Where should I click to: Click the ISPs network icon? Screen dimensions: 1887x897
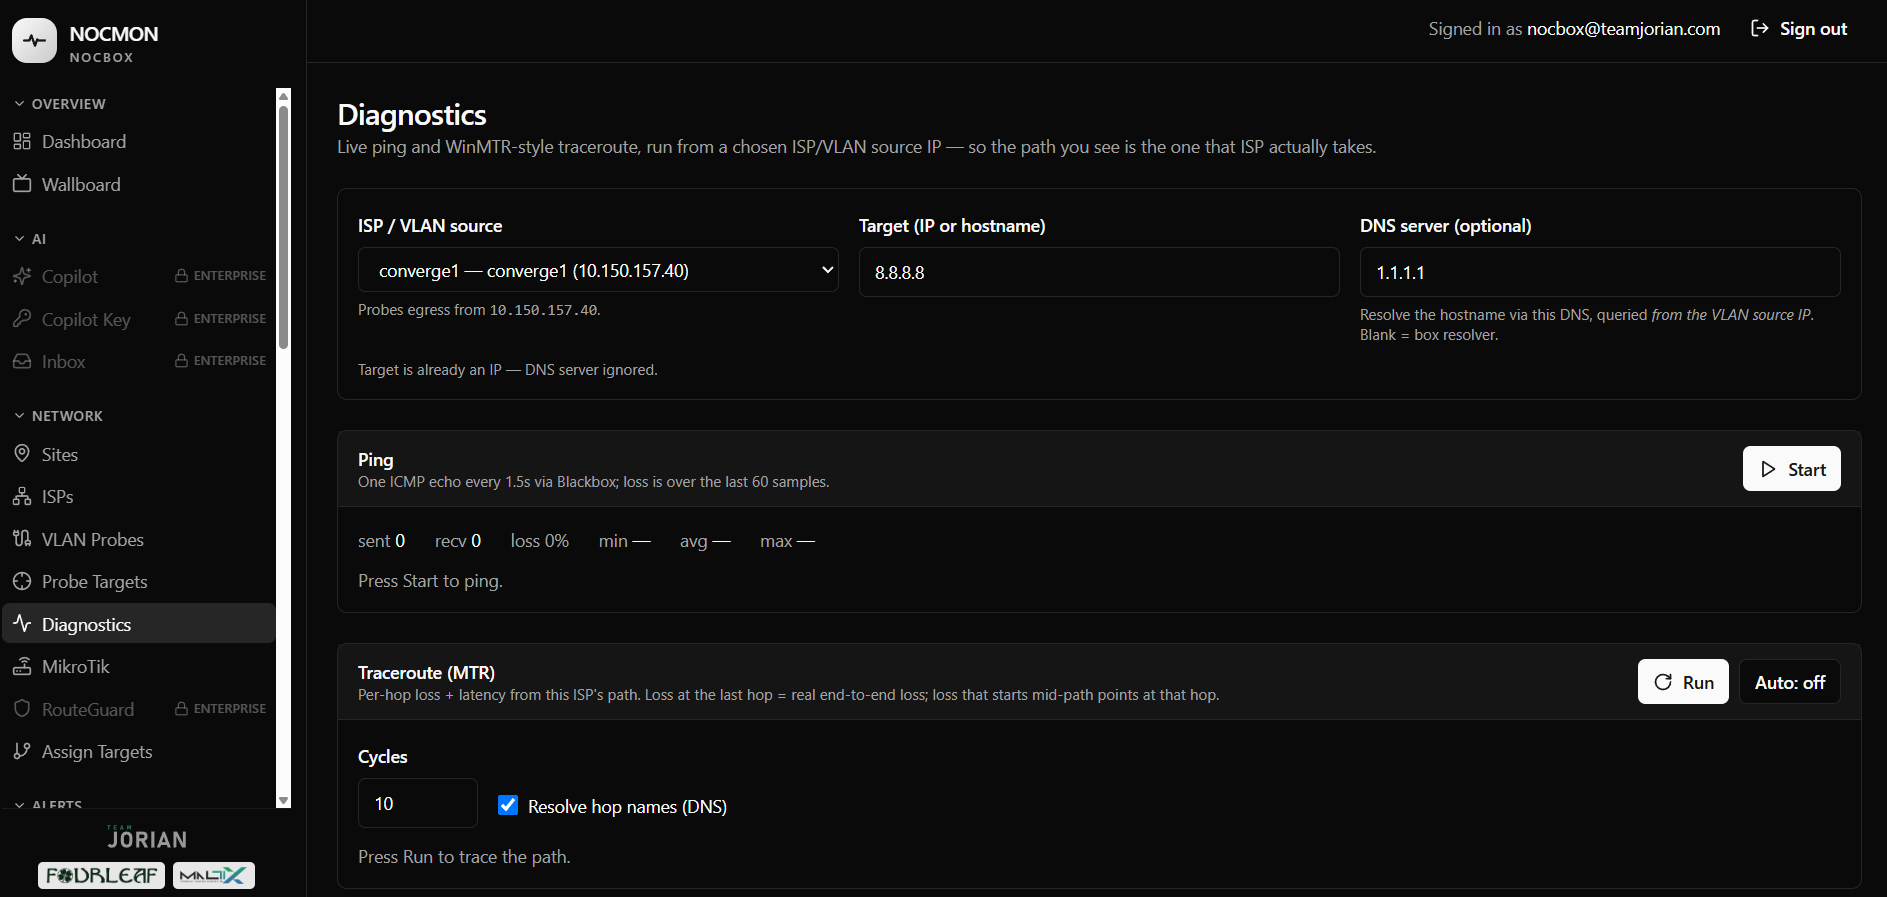point(22,496)
